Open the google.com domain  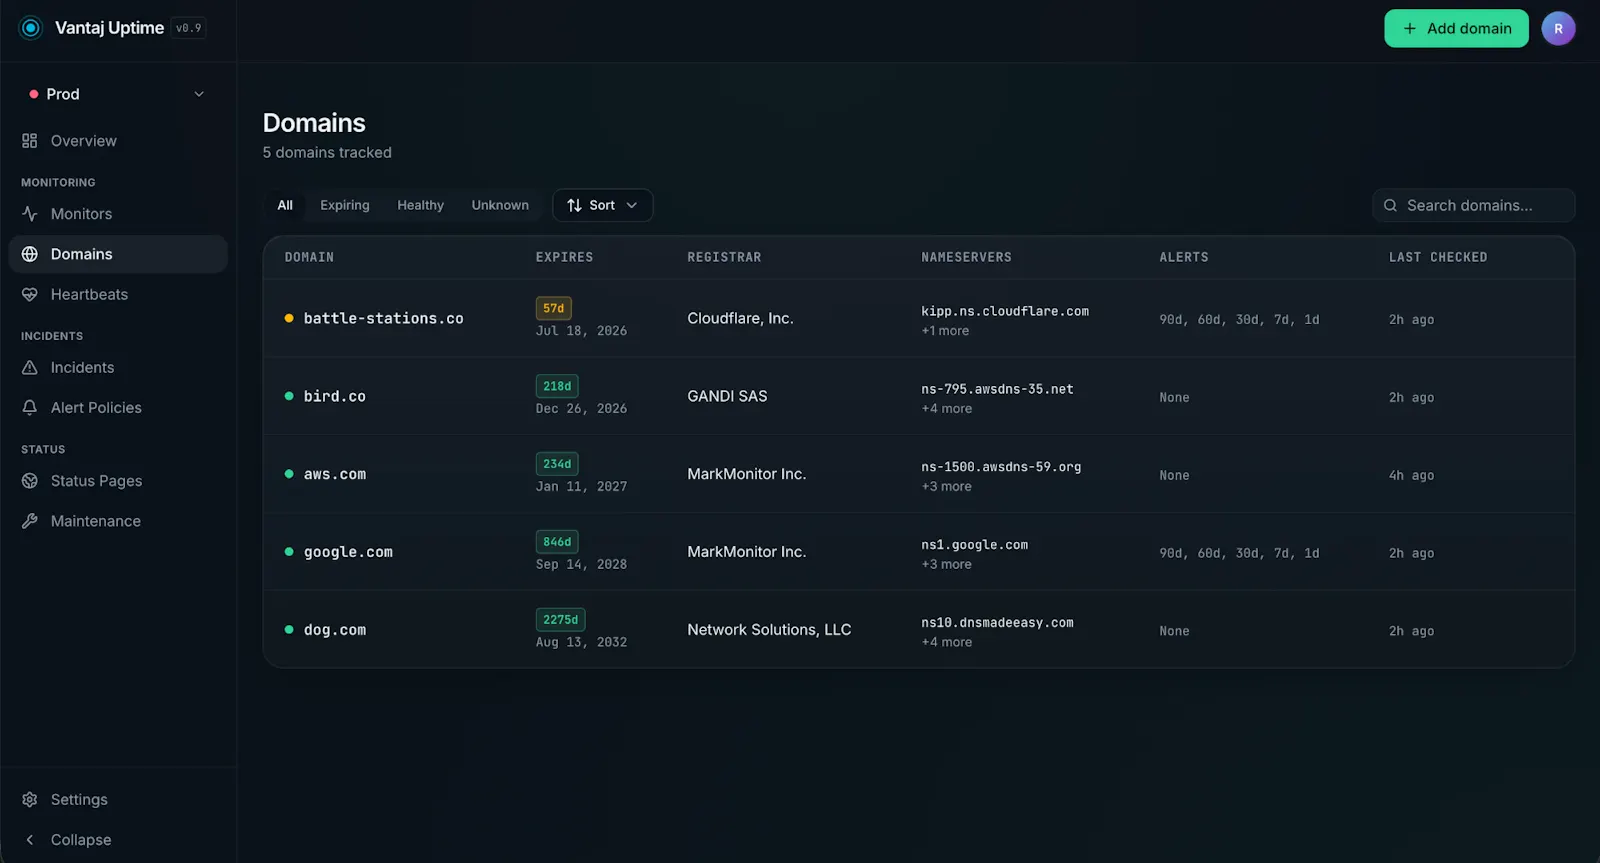348,552
